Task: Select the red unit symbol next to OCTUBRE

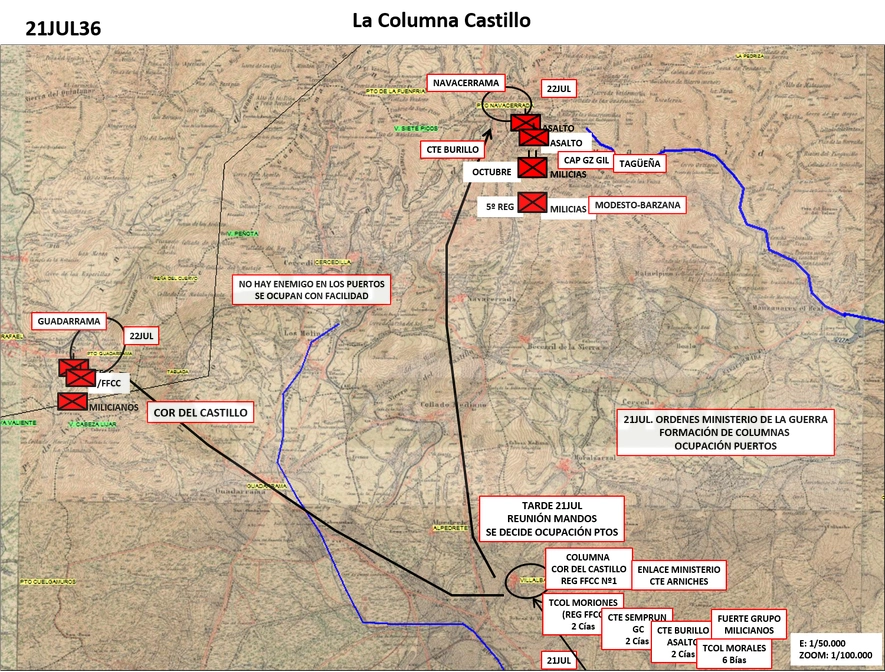Action: click(532, 168)
